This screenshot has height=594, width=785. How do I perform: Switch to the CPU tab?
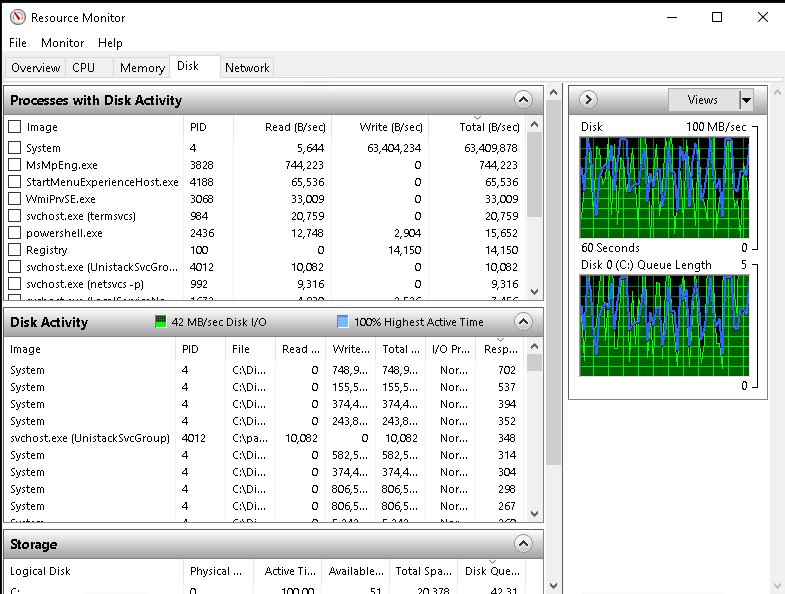83,68
